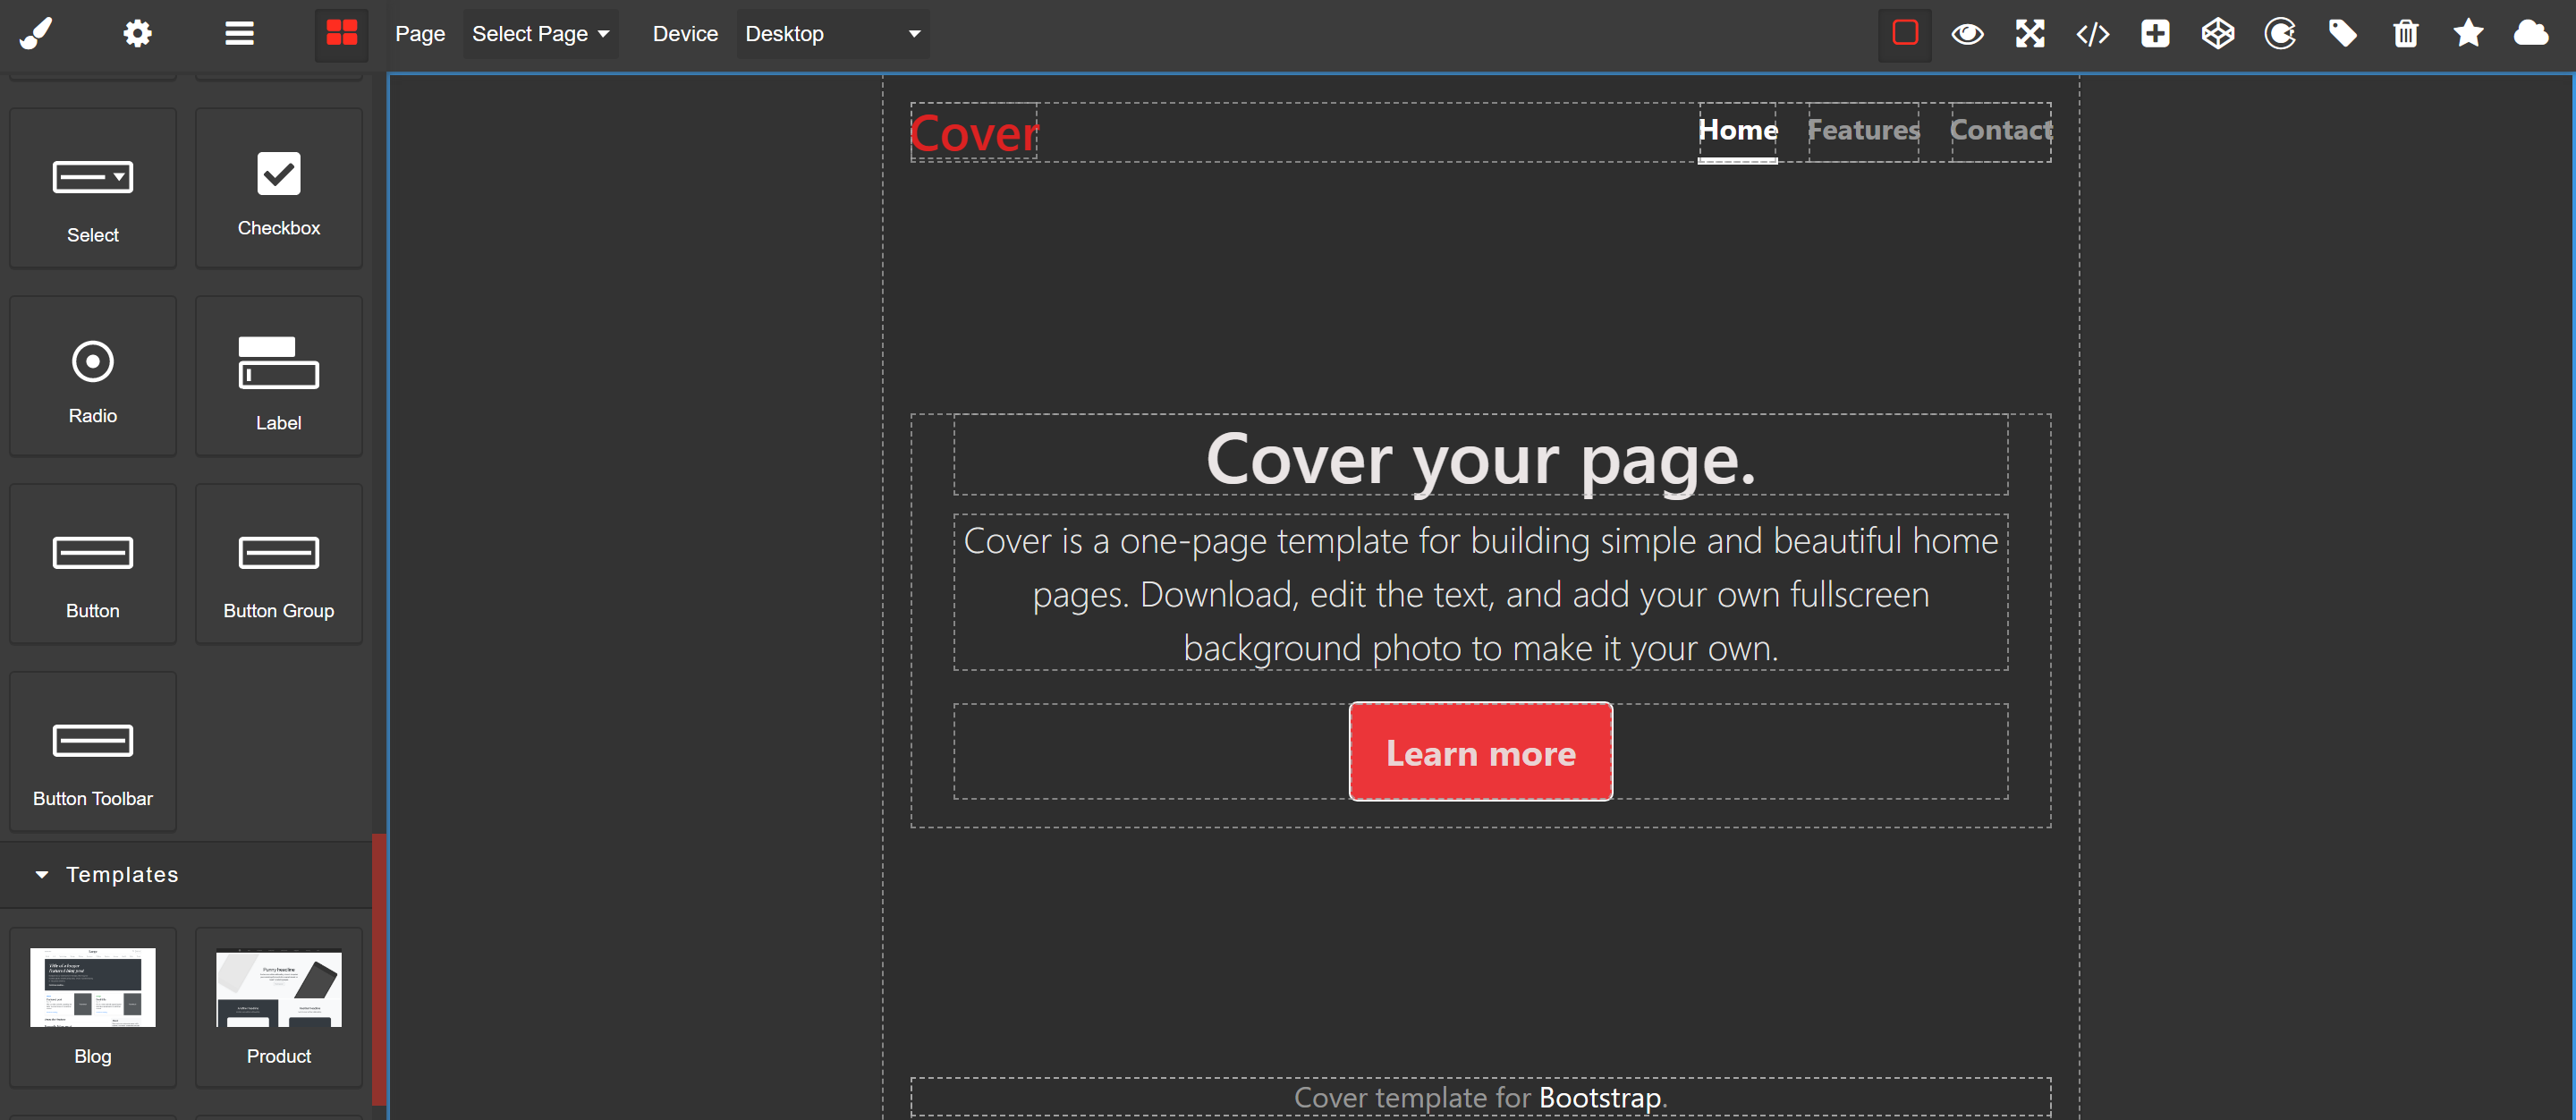Open the Desktop device dropdown

coord(832,34)
